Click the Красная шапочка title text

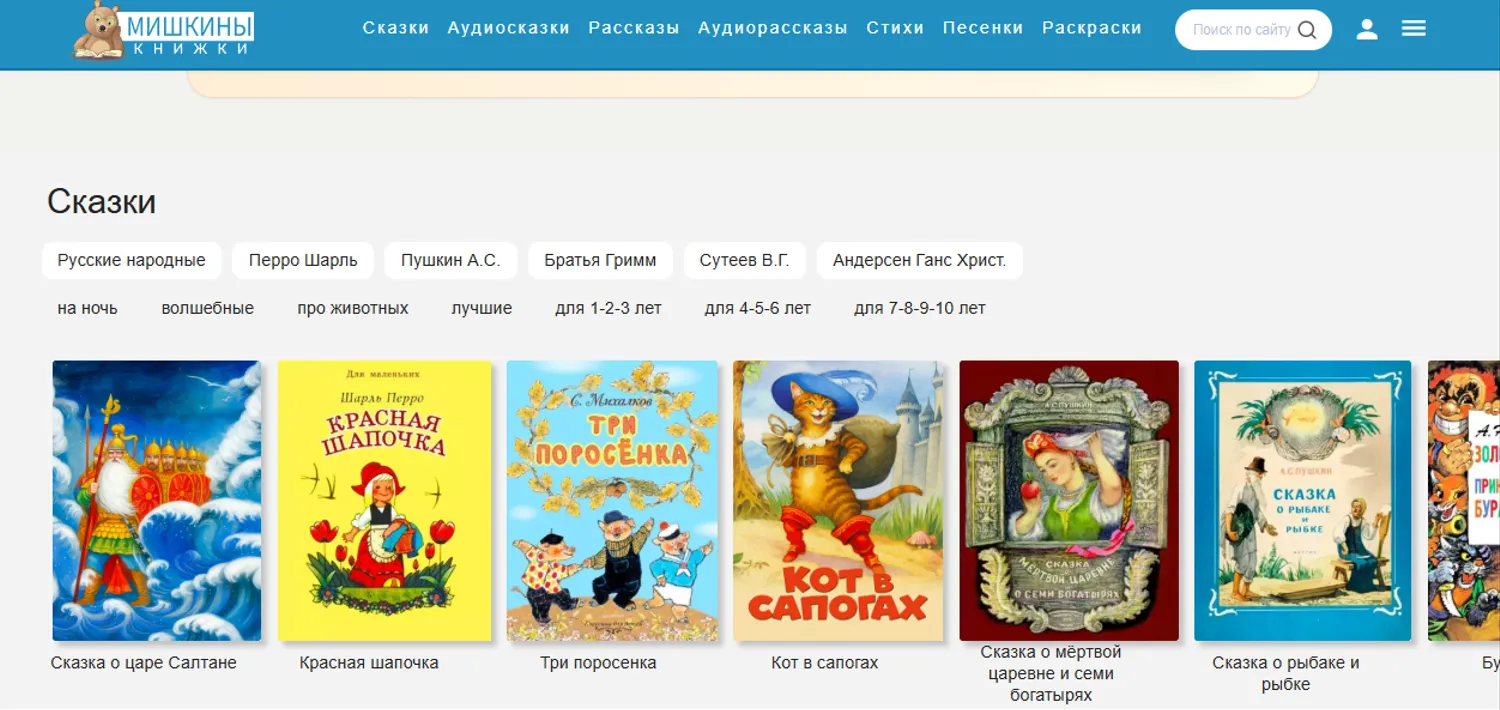coord(369,663)
